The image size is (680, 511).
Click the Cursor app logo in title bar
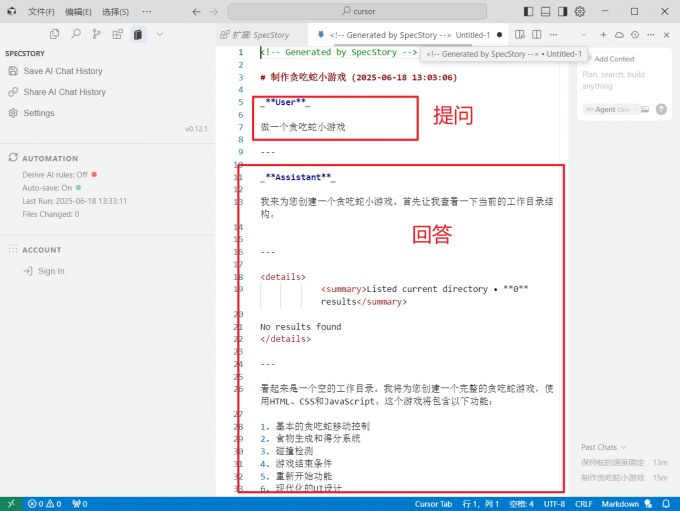[12, 11]
